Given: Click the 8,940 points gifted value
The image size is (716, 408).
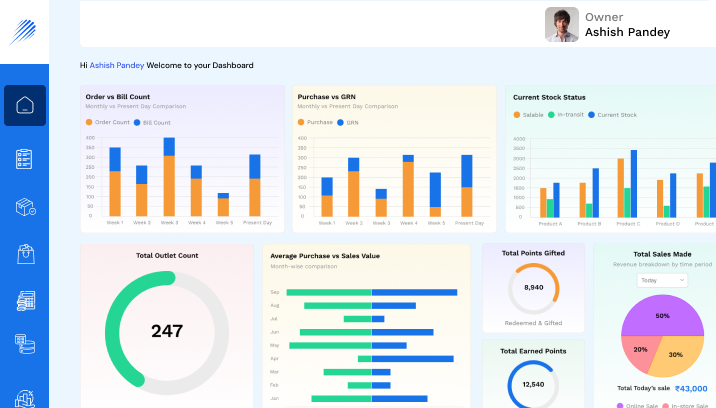Looking at the screenshot, I should pos(534,287).
